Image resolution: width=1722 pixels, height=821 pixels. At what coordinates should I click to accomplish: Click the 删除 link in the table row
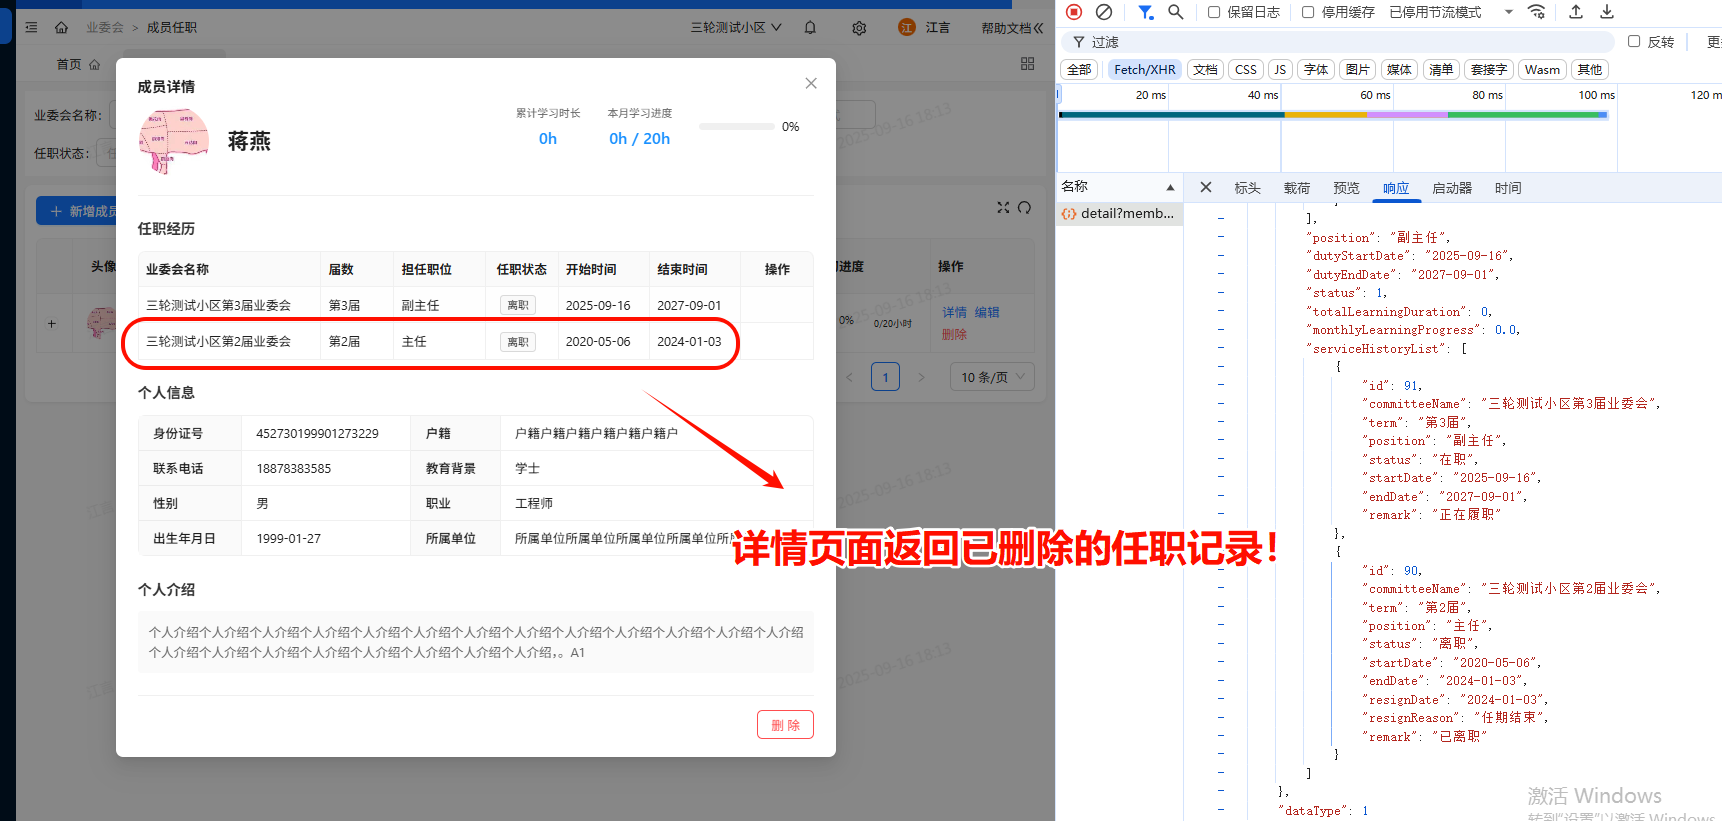pos(955,334)
